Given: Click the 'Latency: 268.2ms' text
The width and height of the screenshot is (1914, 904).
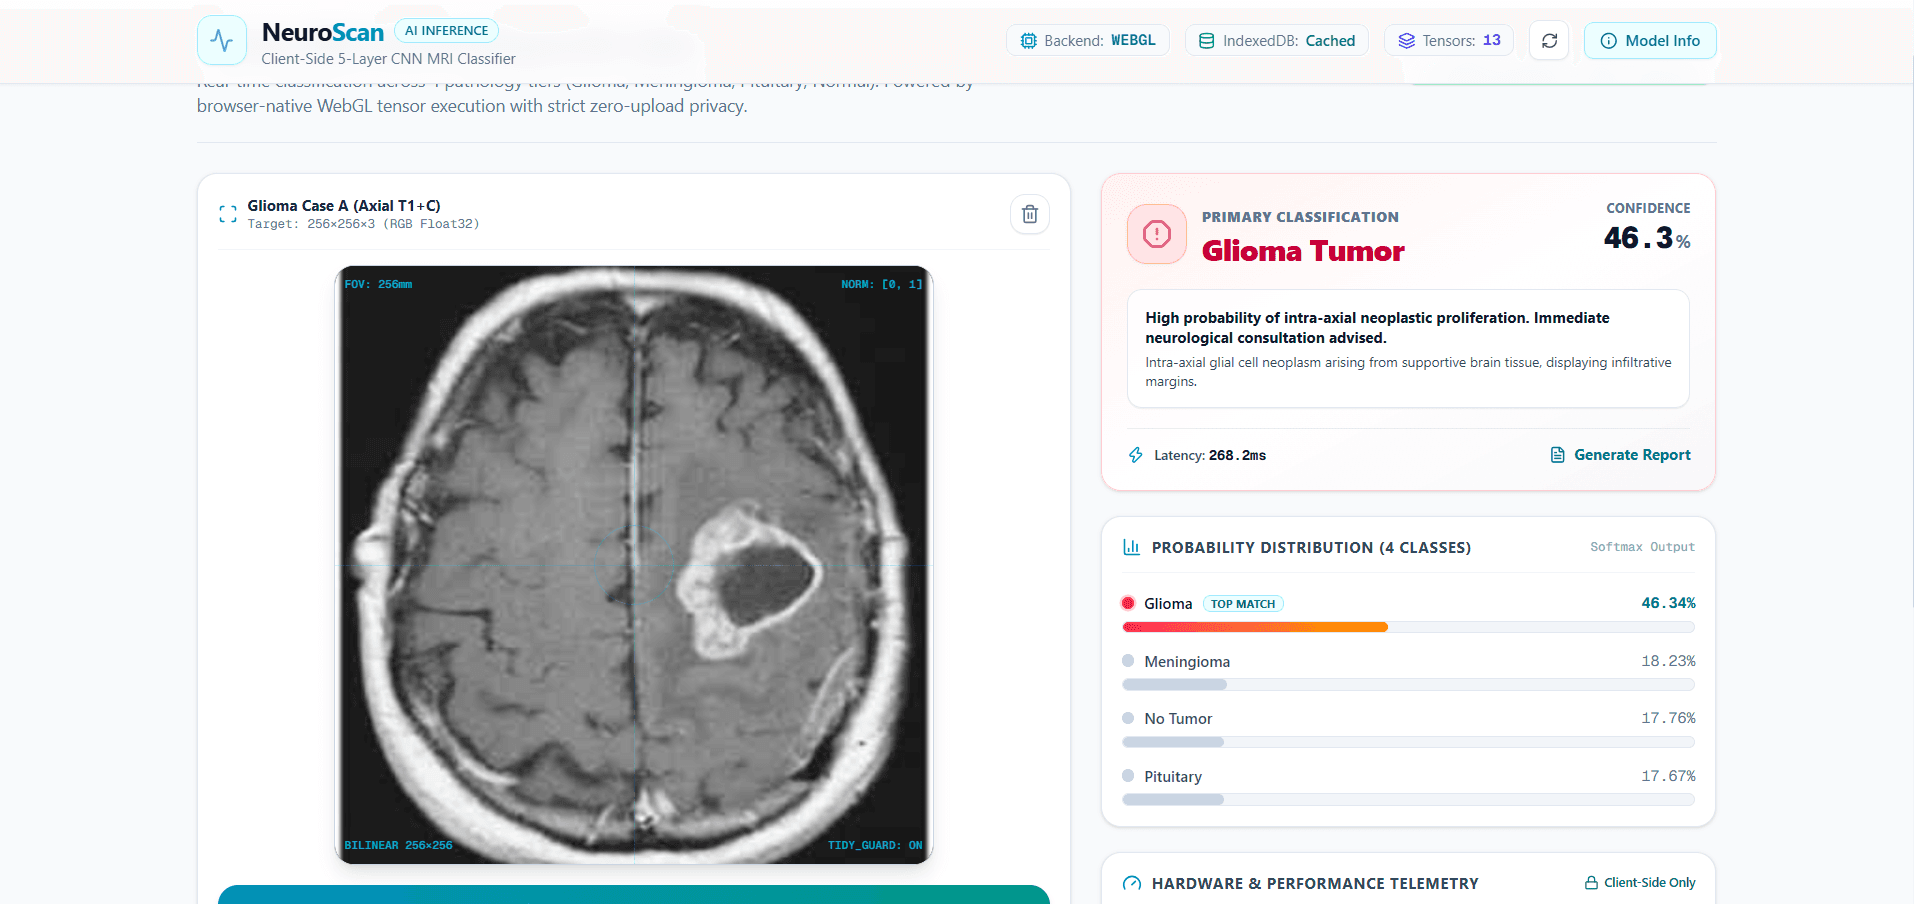Looking at the screenshot, I should [1210, 455].
